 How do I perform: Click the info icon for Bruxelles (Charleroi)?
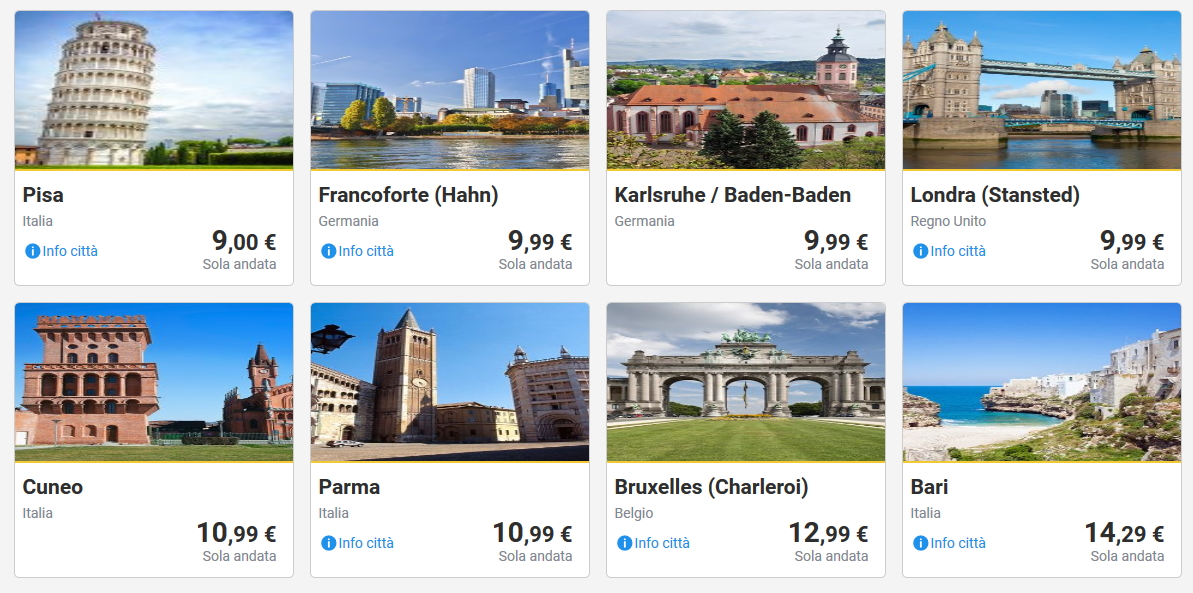click(625, 543)
